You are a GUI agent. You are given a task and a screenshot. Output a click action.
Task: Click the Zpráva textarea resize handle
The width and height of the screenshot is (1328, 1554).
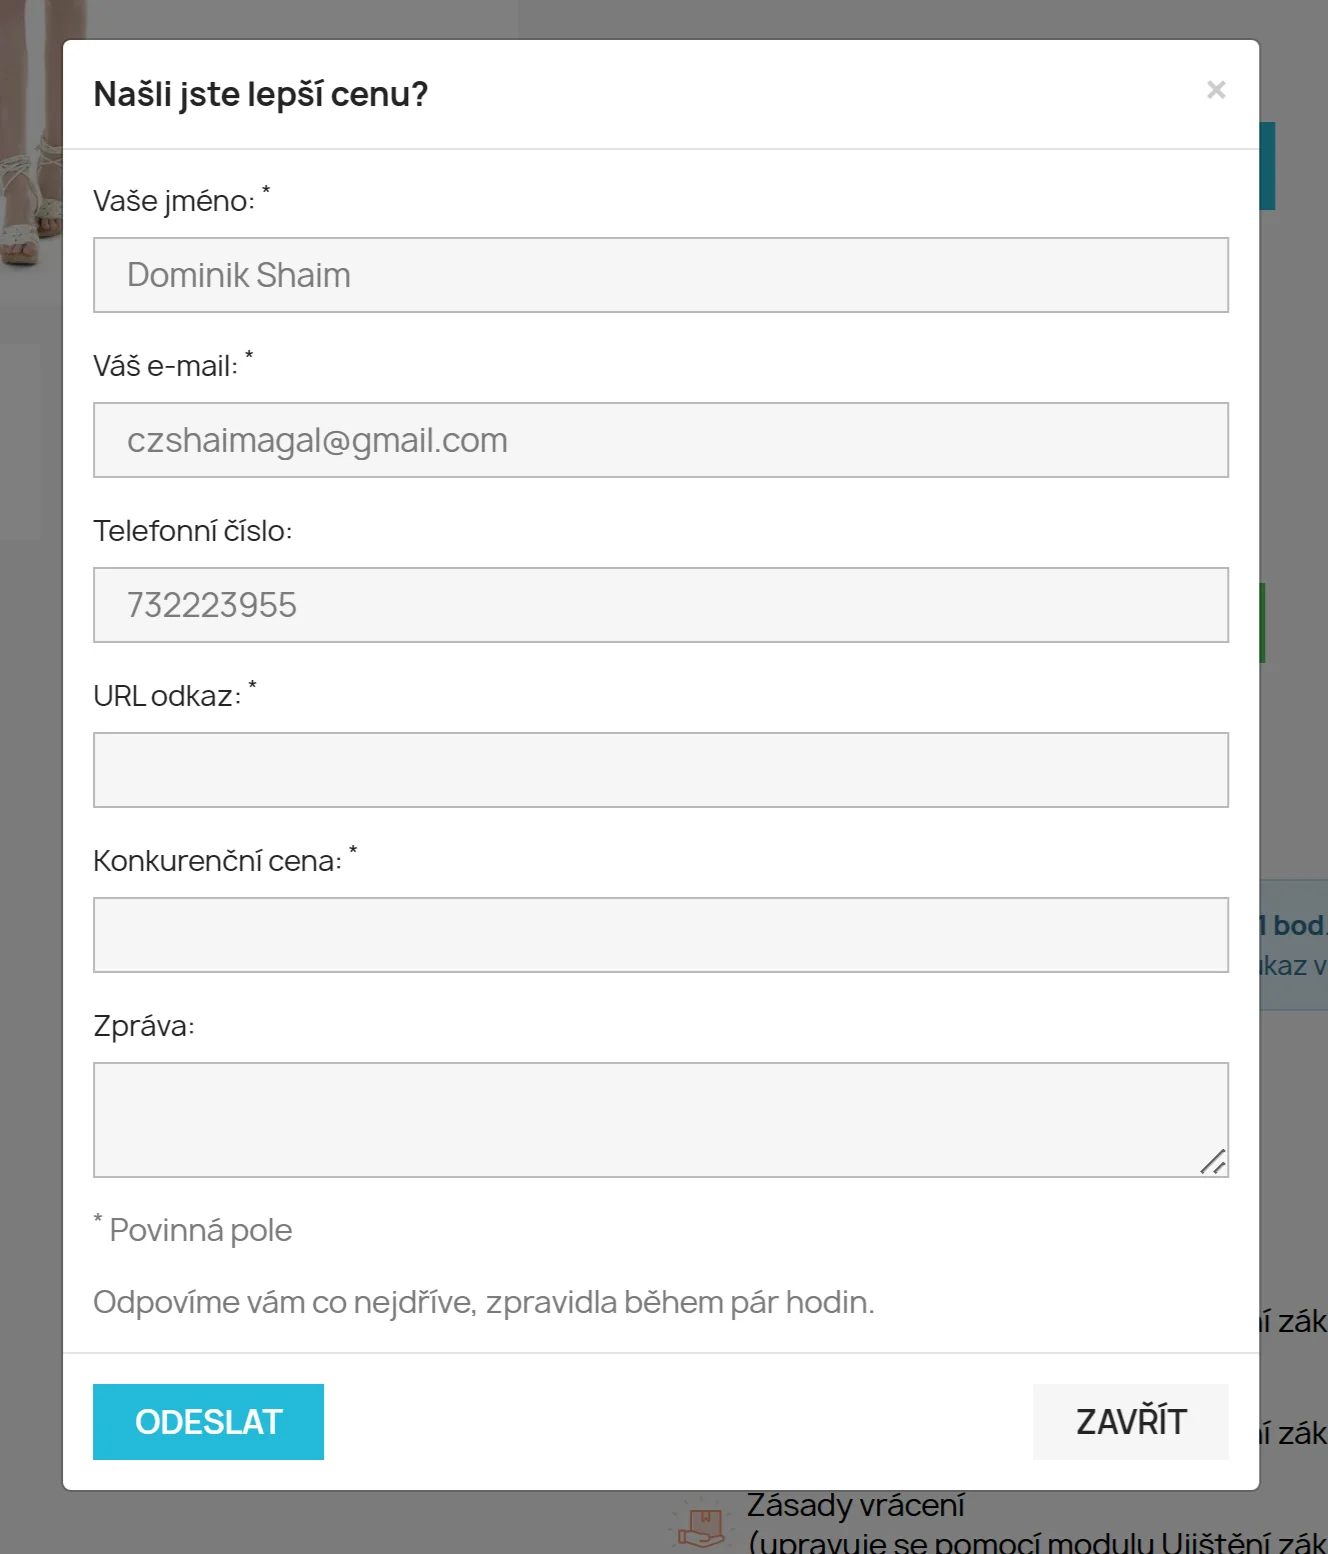(x=1213, y=1162)
